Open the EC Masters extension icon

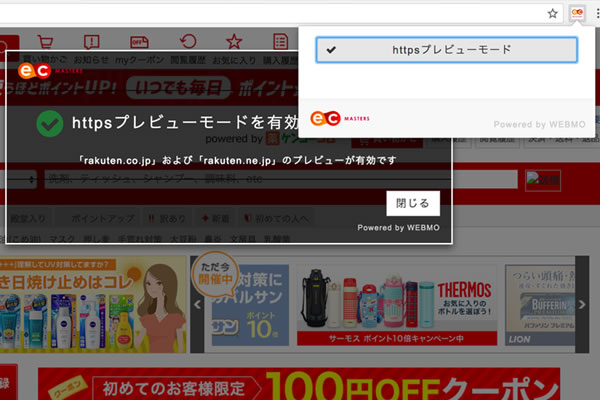click(x=576, y=13)
